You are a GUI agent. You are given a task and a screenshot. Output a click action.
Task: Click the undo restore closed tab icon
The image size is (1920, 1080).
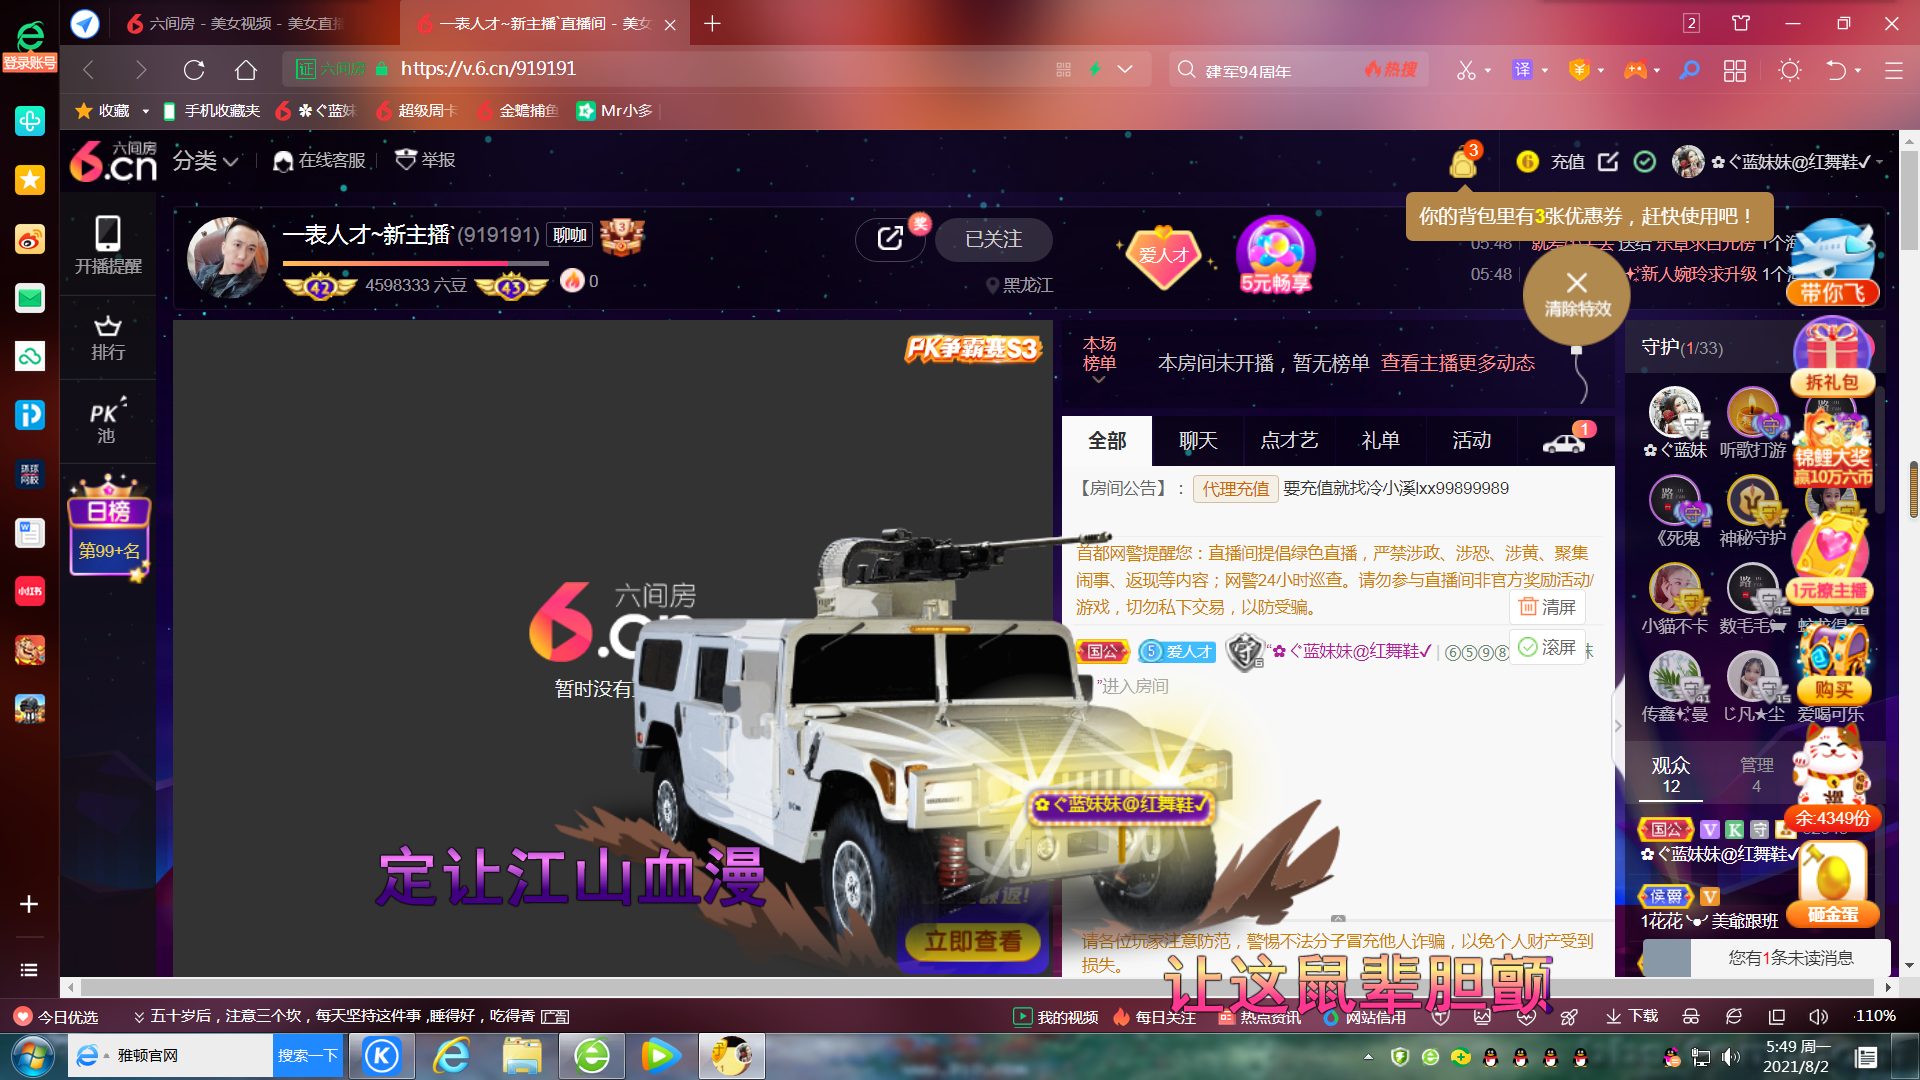pos(1836,70)
